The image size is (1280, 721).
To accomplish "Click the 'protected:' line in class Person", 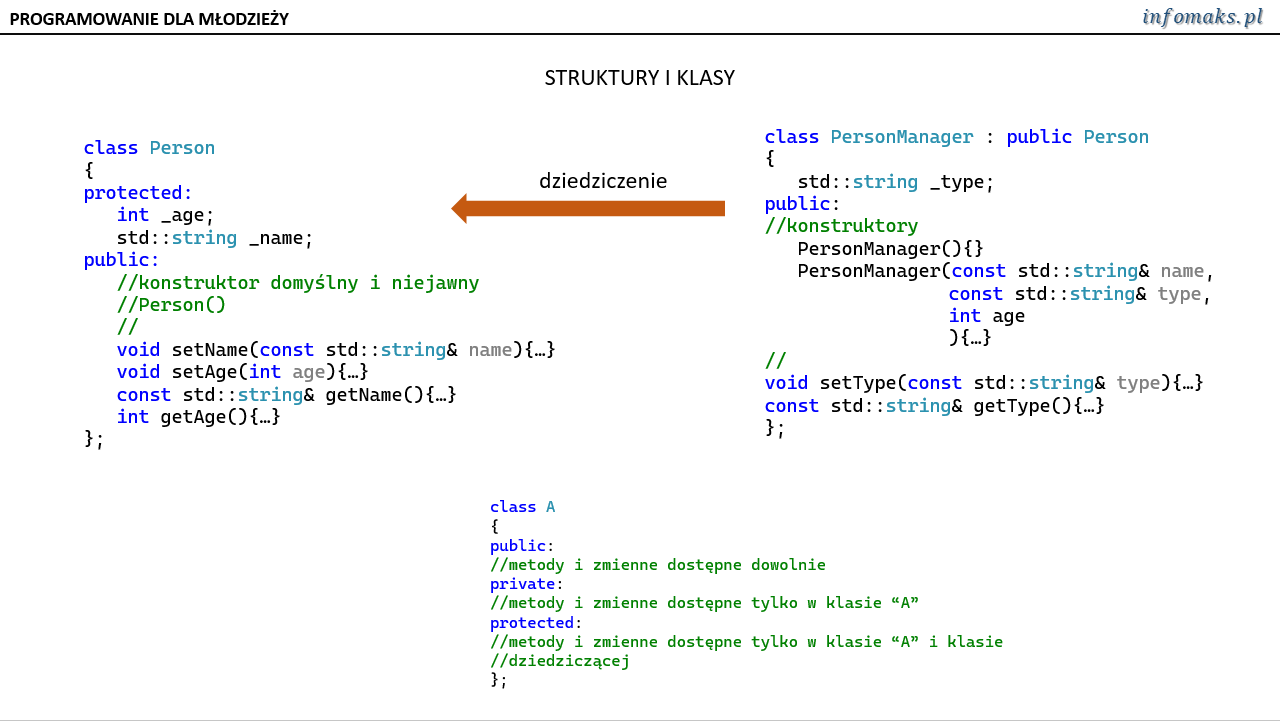I will pyautogui.click(x=138, y=192).
